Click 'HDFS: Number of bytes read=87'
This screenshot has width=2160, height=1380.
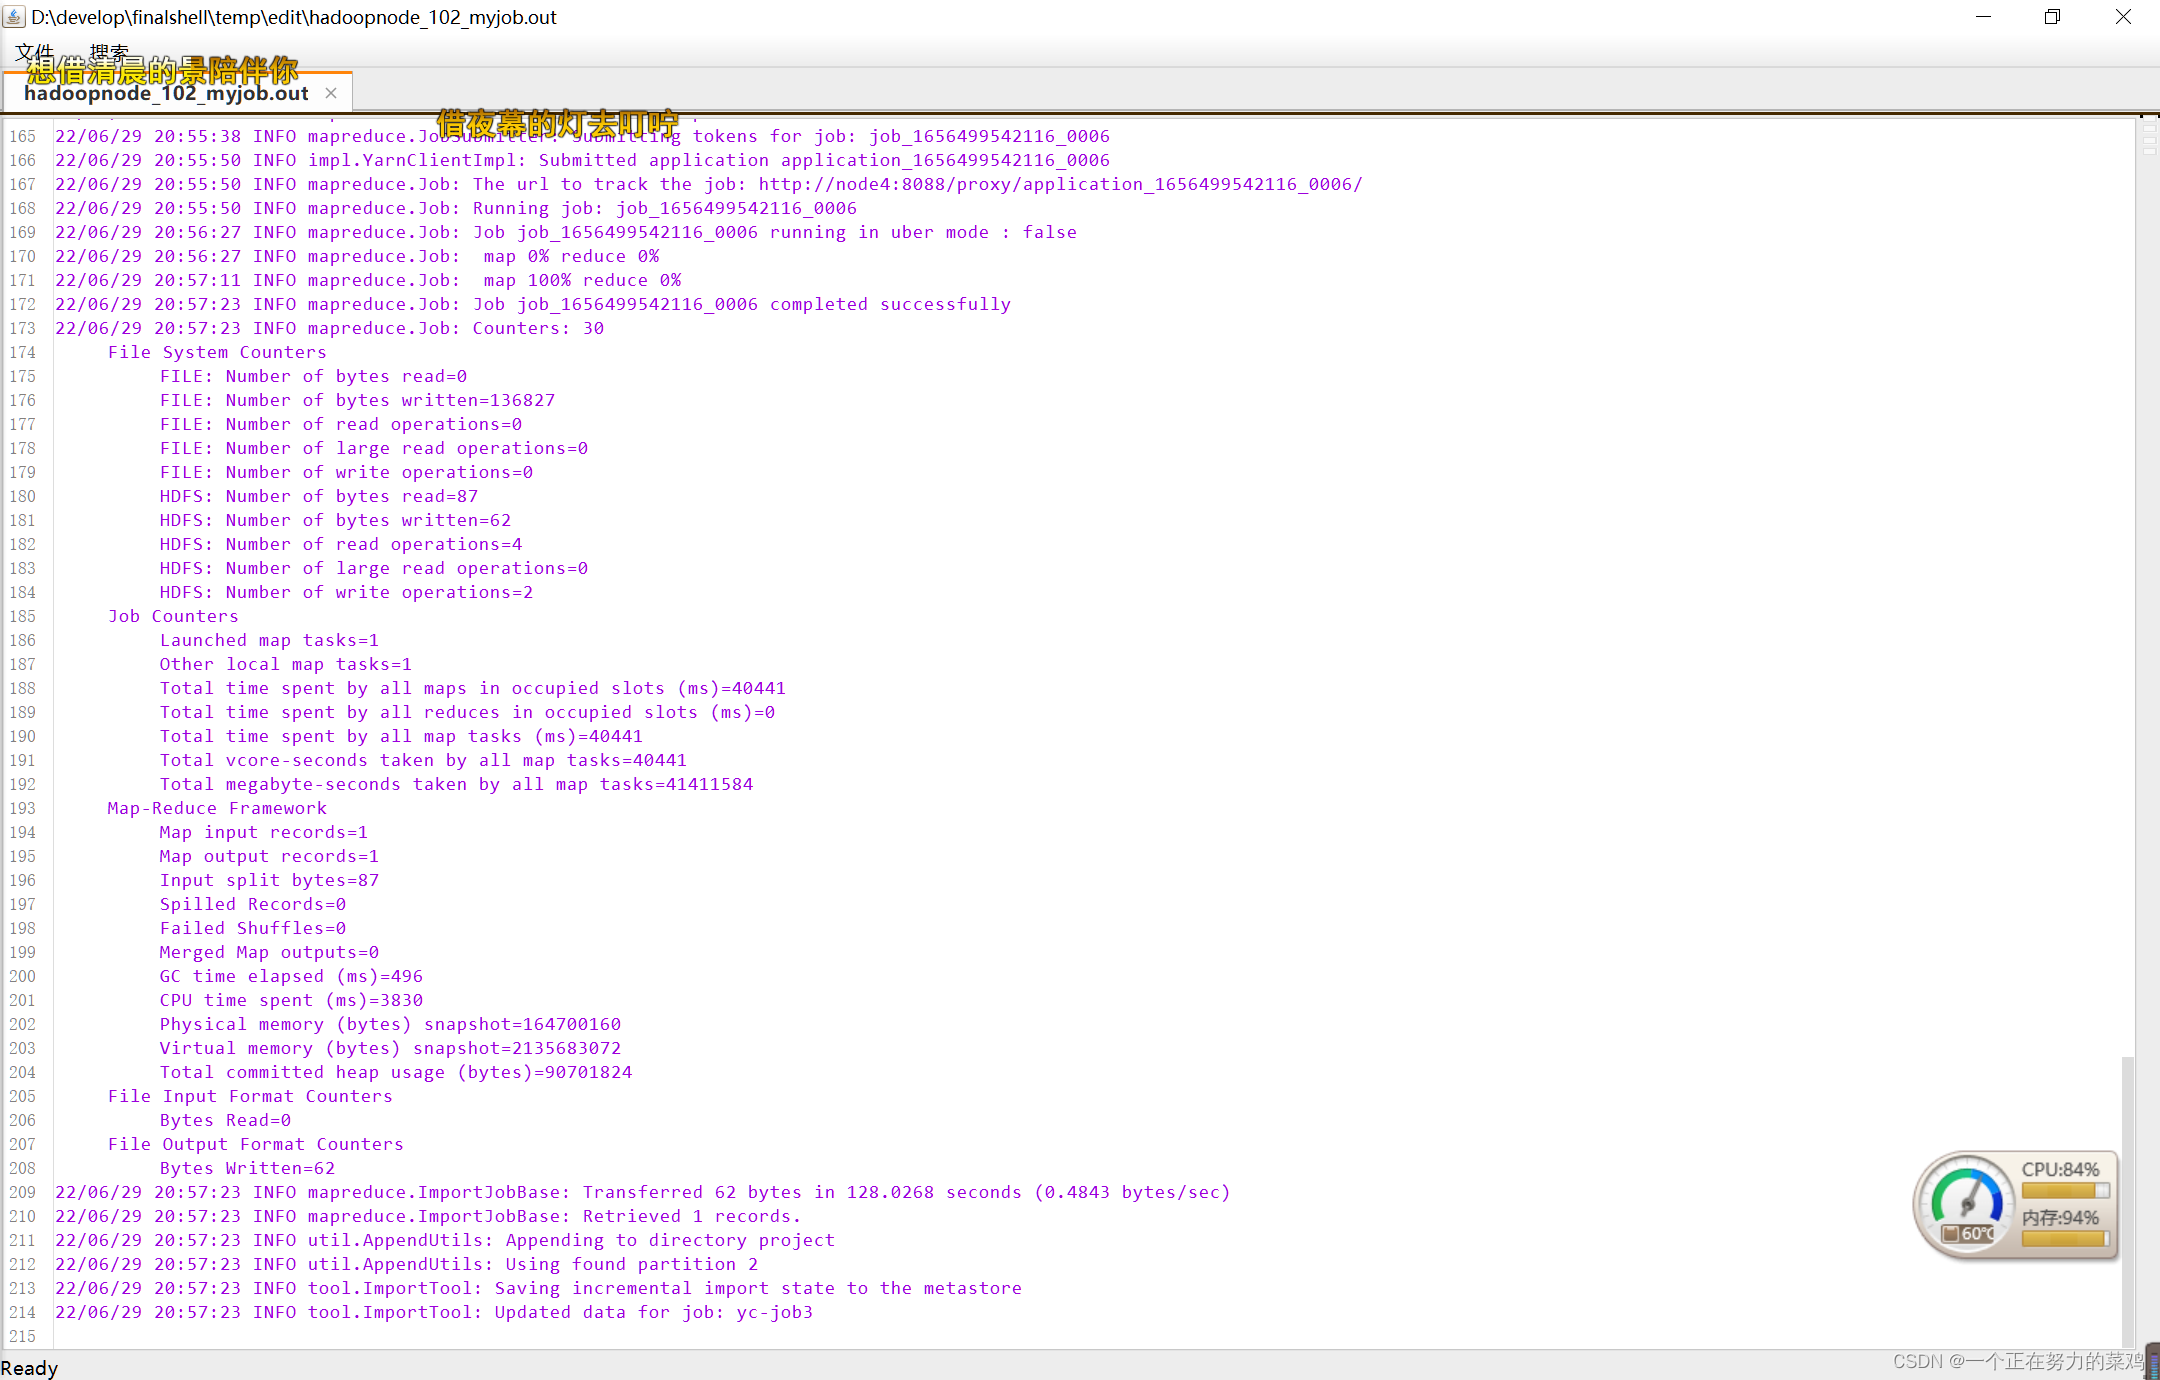[319, 496]
